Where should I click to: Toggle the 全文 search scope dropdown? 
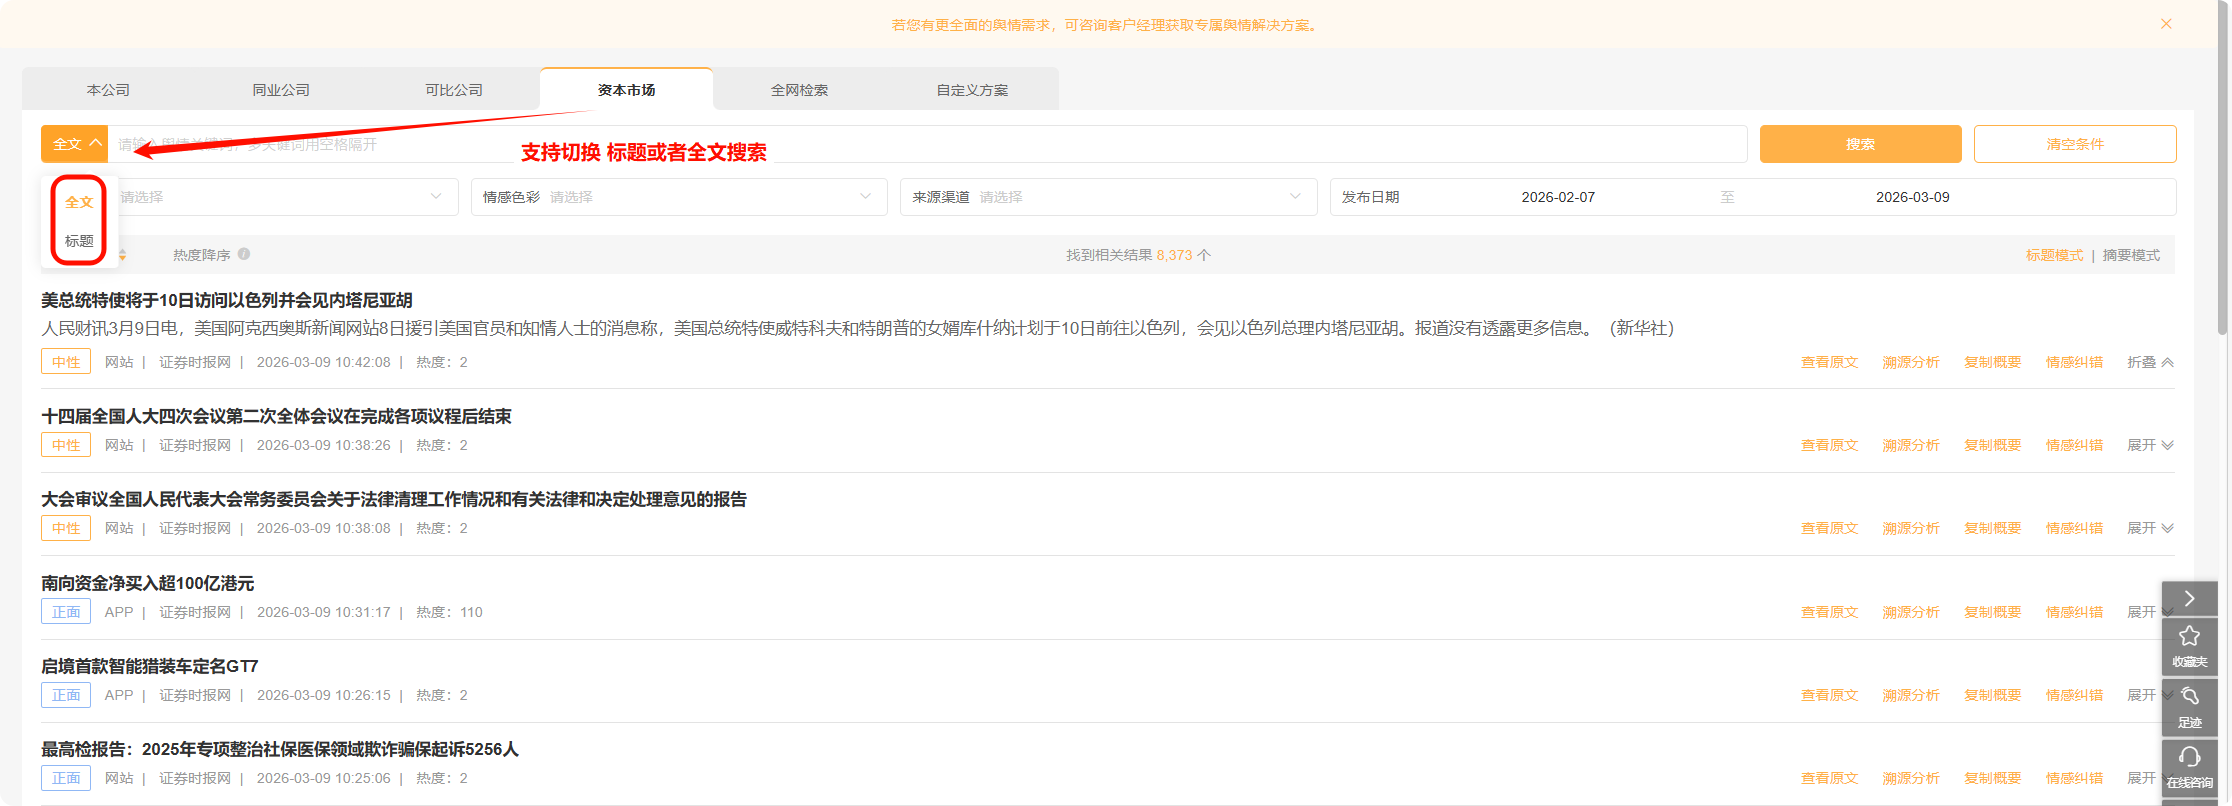click(75, 144)
